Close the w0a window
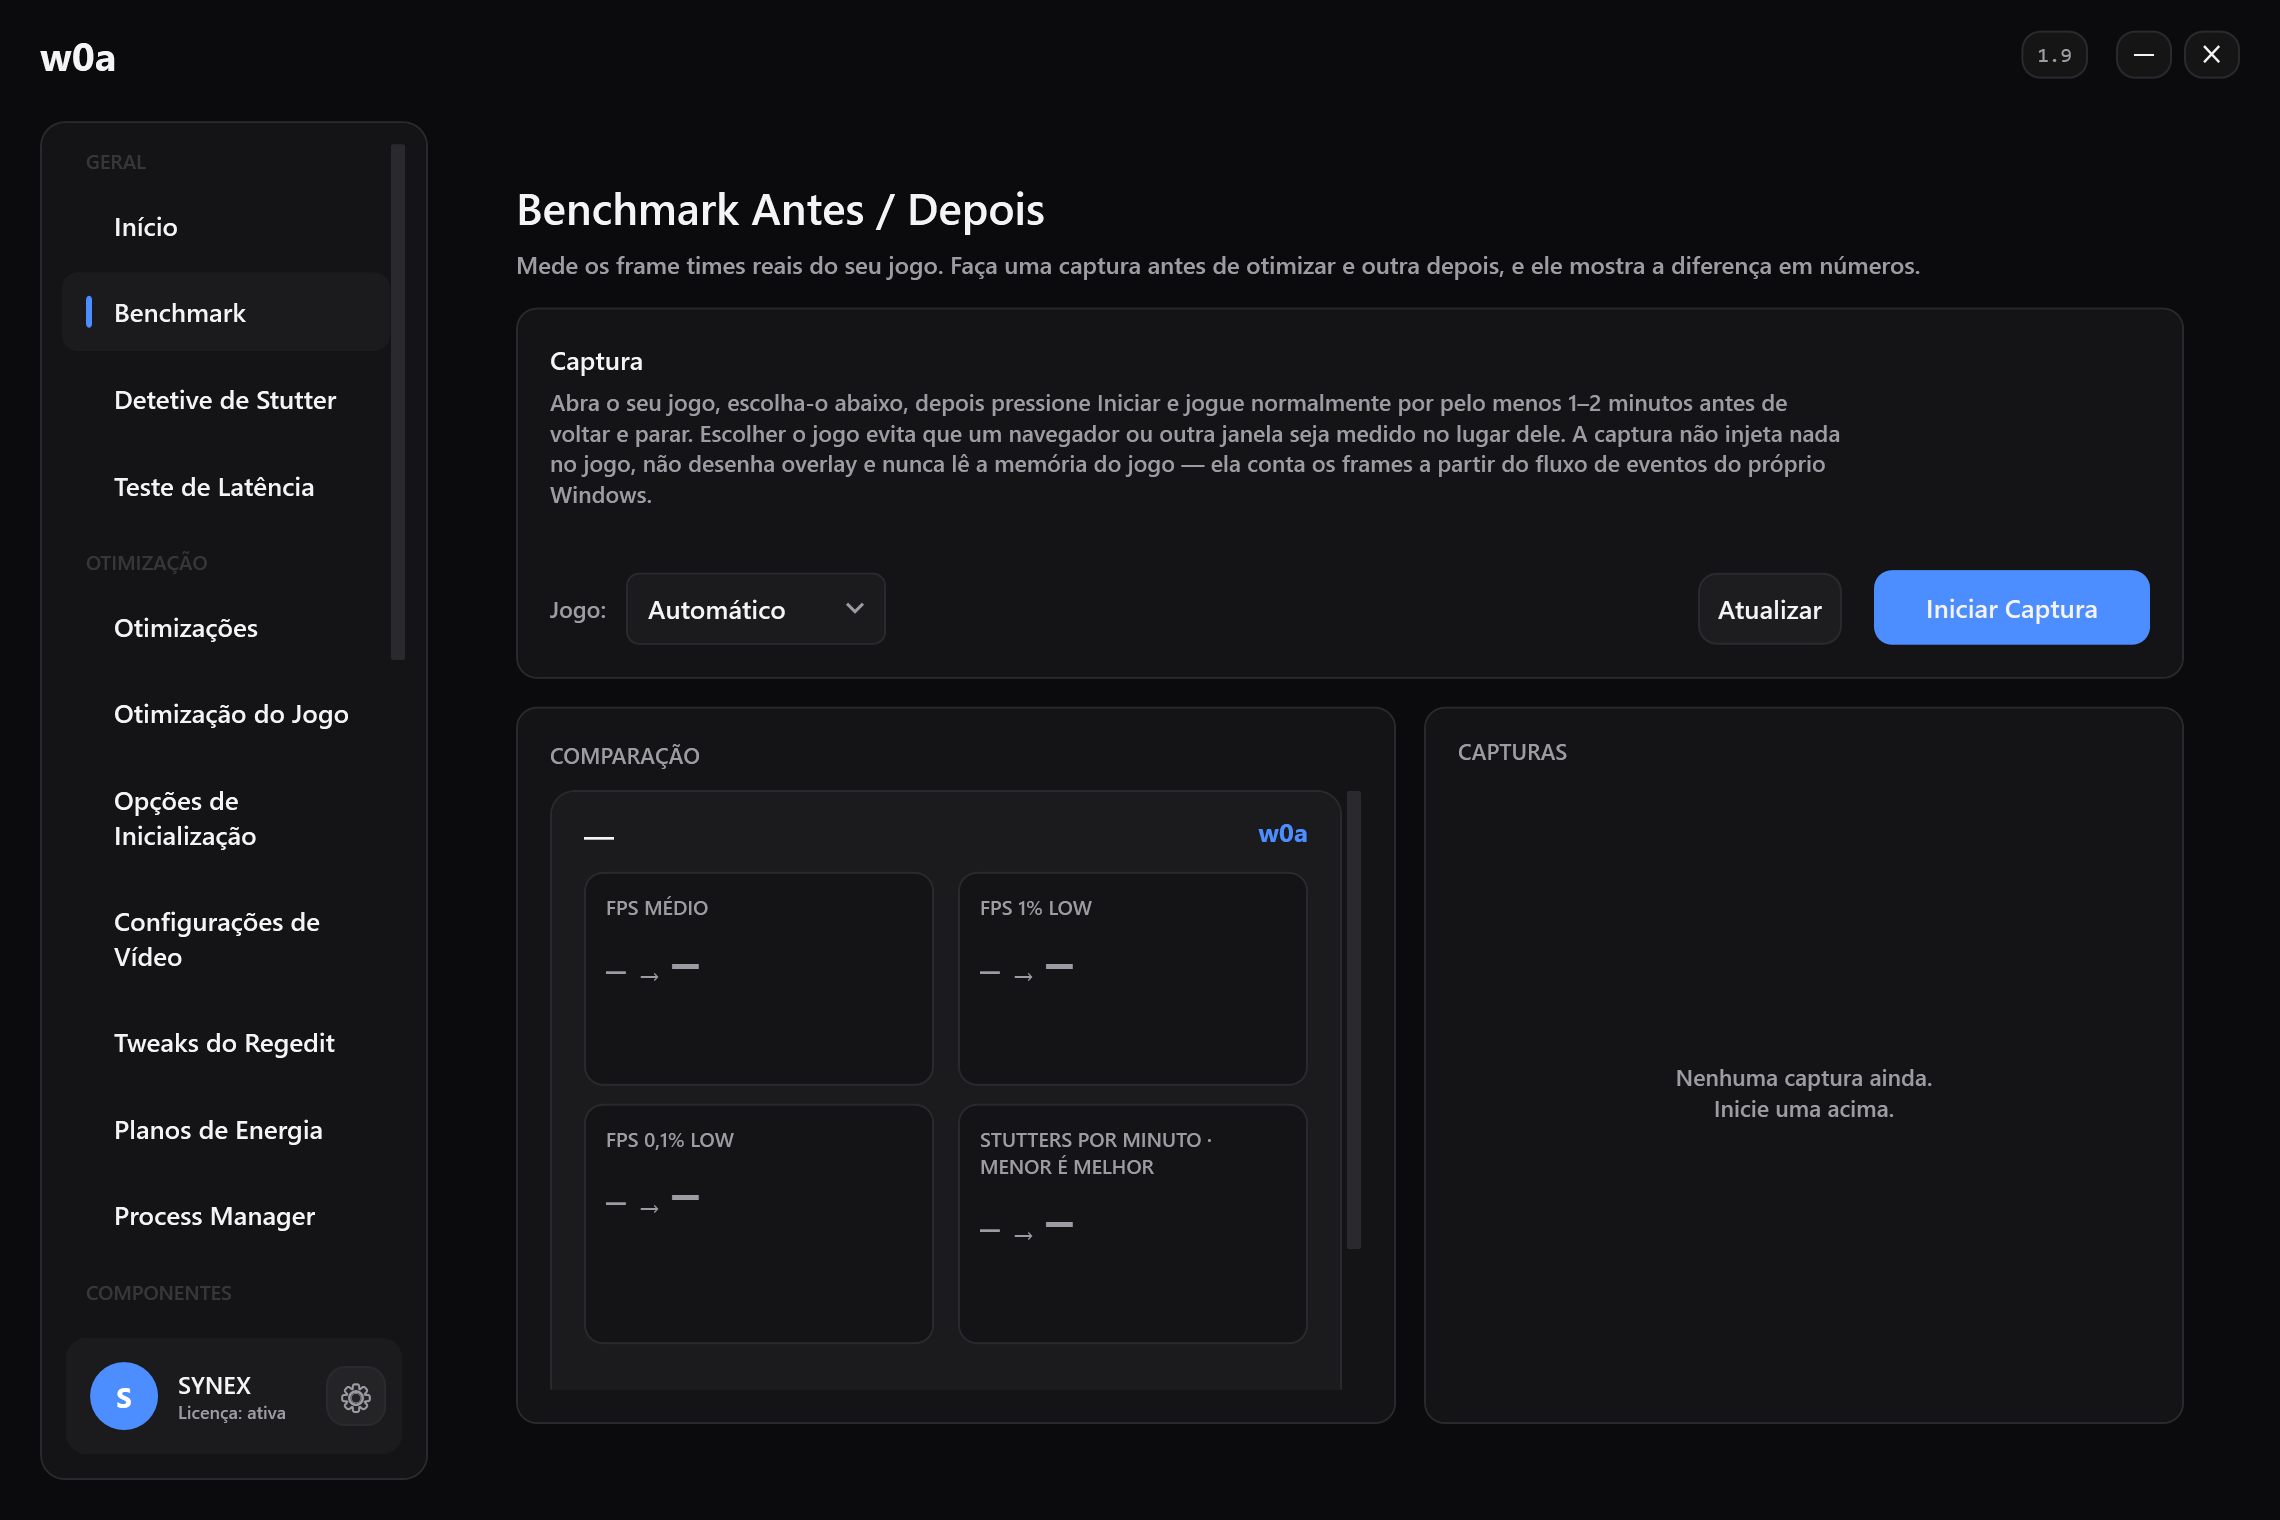 pos(2211,55)
